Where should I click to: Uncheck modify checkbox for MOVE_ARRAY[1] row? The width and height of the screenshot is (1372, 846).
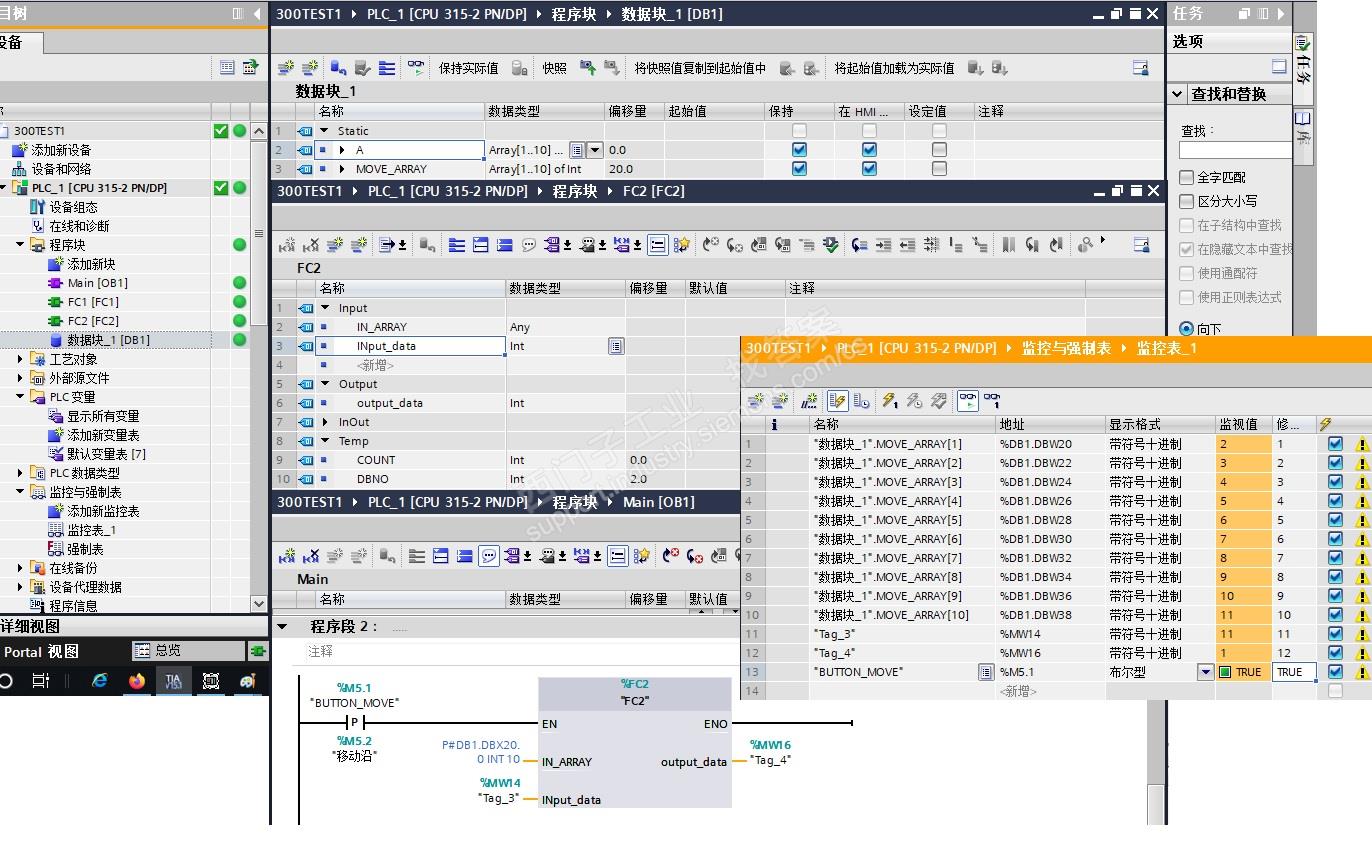1335,444
